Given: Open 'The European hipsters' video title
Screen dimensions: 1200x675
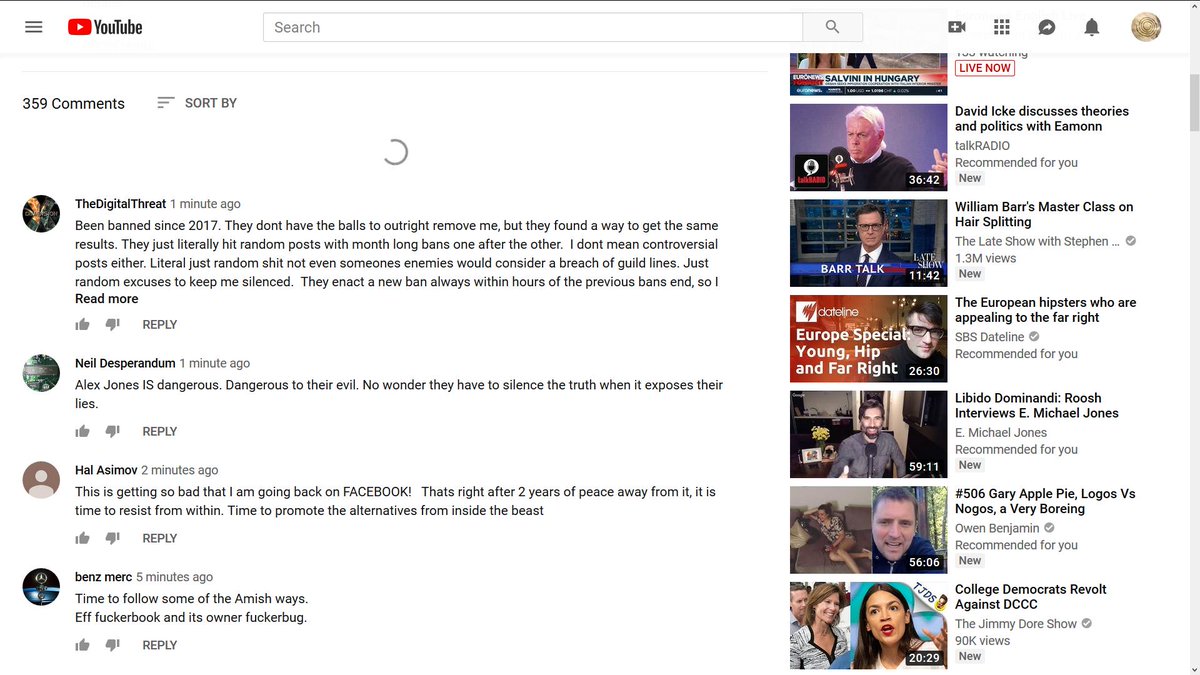Looking at the screenshot, I should pos(1046,310).
